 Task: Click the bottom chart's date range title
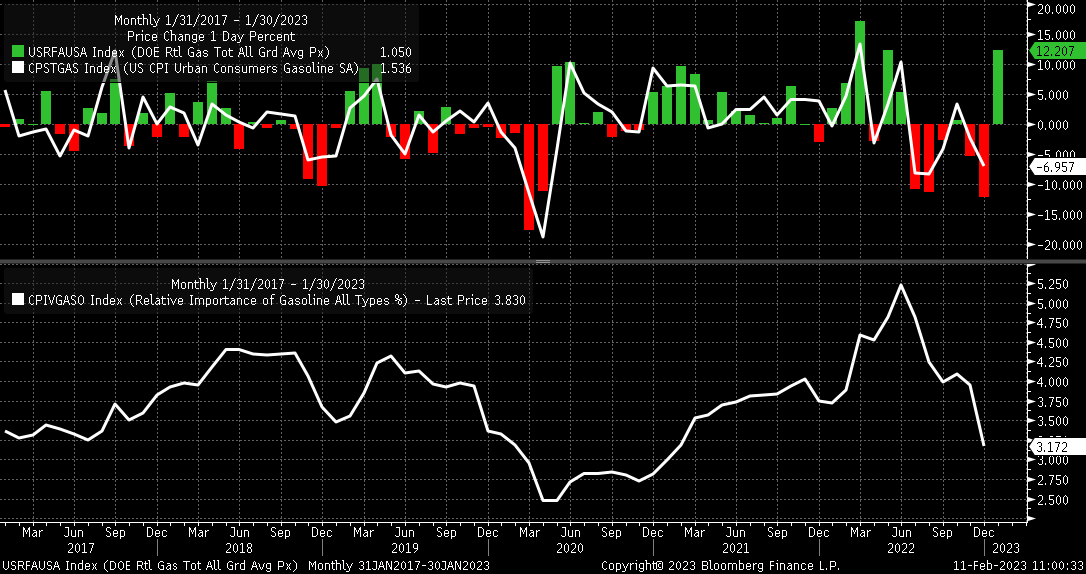tap(248, 282)
